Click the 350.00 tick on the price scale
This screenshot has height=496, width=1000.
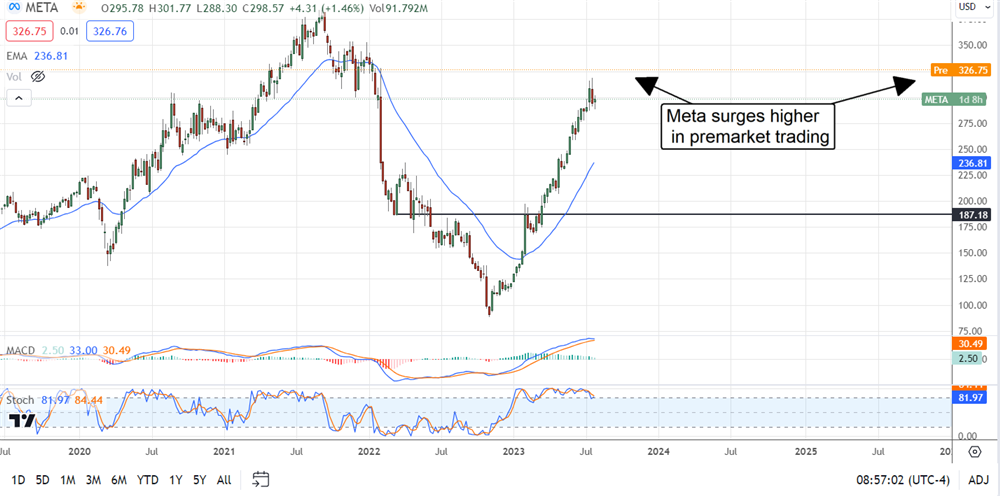(971, 45)
